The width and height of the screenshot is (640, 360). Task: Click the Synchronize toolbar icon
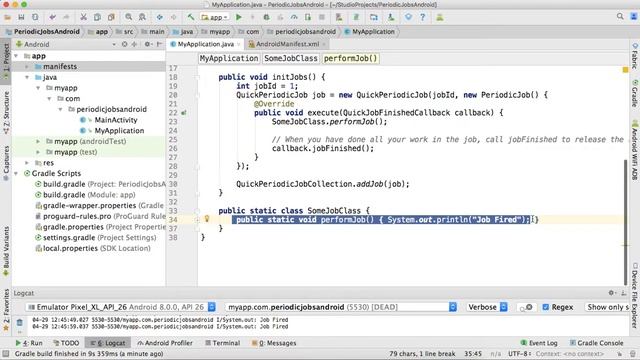[35, 17]
